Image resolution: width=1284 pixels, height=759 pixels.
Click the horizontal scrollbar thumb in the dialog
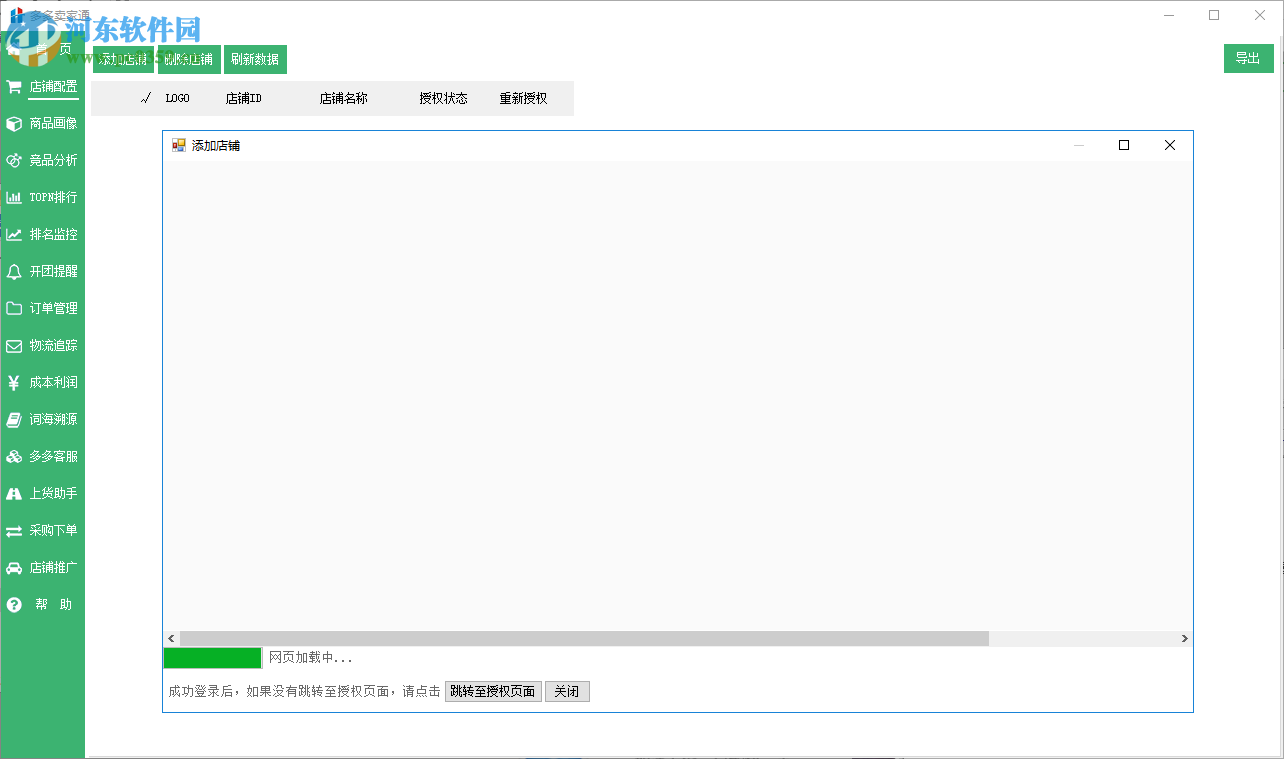coord(584,638)
